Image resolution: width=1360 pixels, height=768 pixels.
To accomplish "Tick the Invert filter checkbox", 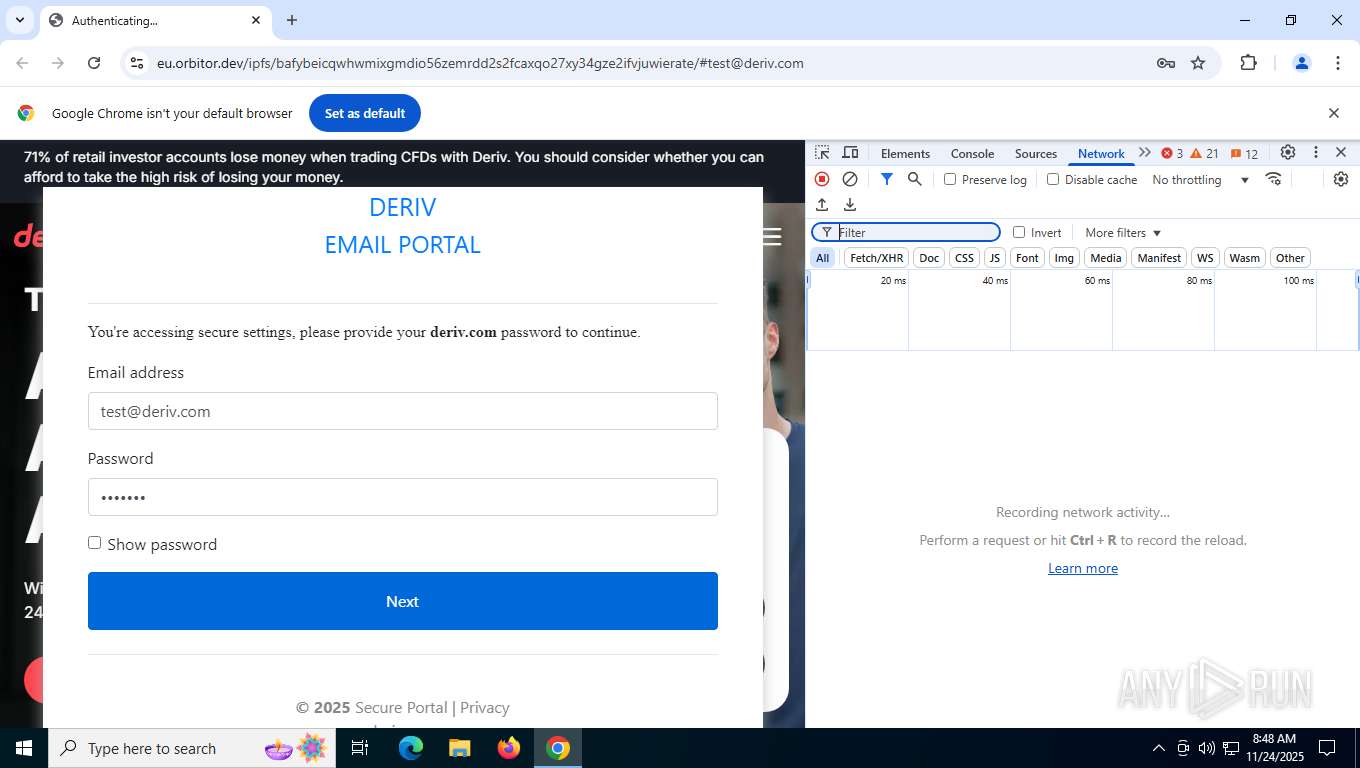I will pos(1019,232).
